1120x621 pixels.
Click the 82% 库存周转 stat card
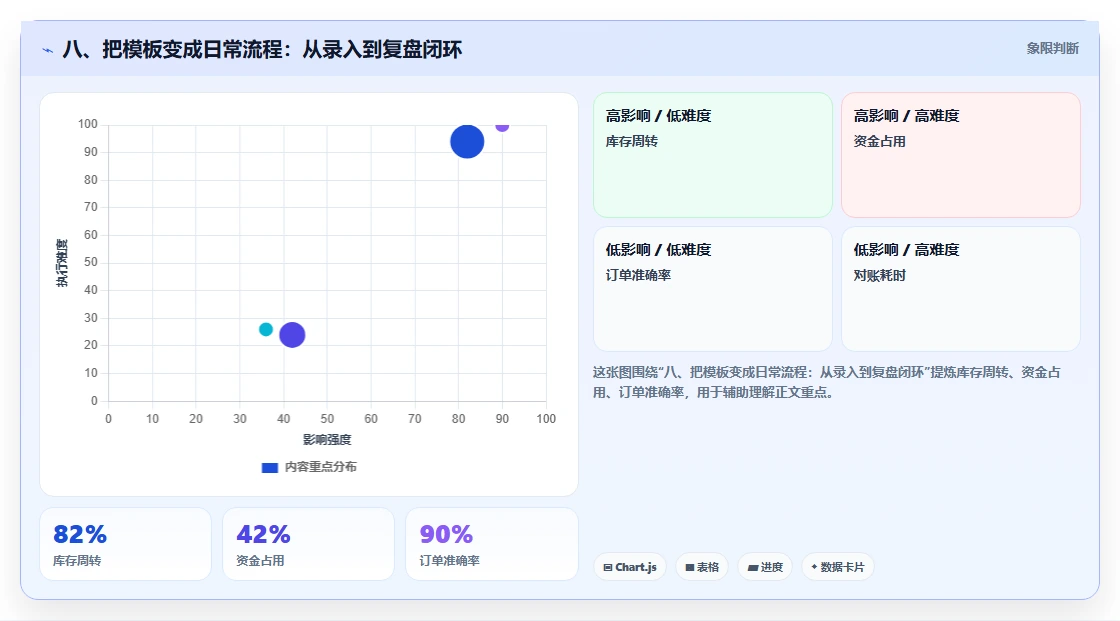tap(126, 544)
